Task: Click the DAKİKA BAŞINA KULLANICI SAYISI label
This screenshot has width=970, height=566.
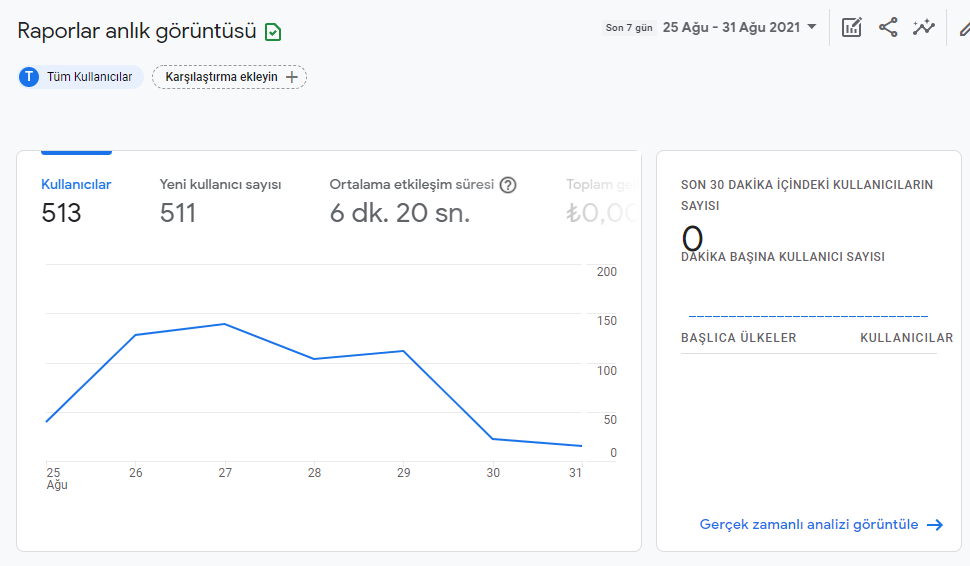Action: point(783,257)
